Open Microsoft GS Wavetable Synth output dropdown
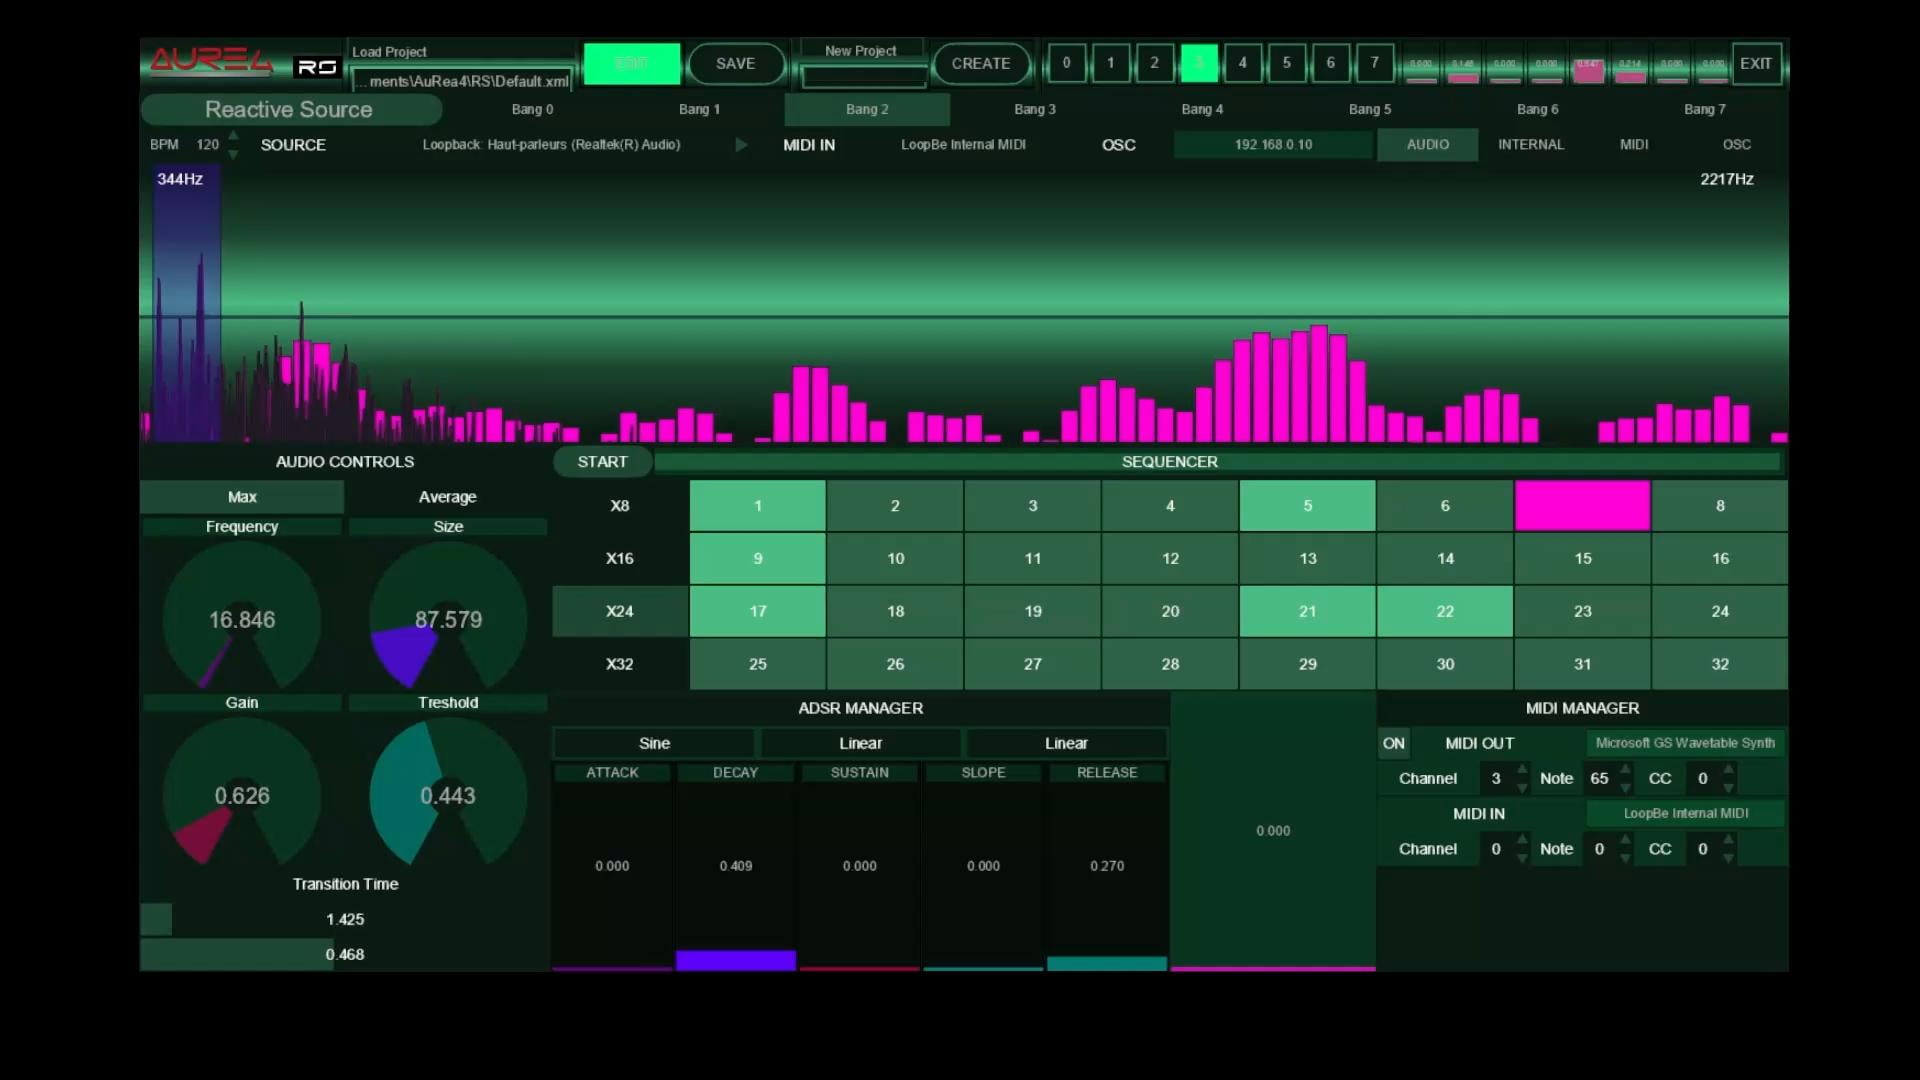The image size is (1920, 1080). (1685, 743)
